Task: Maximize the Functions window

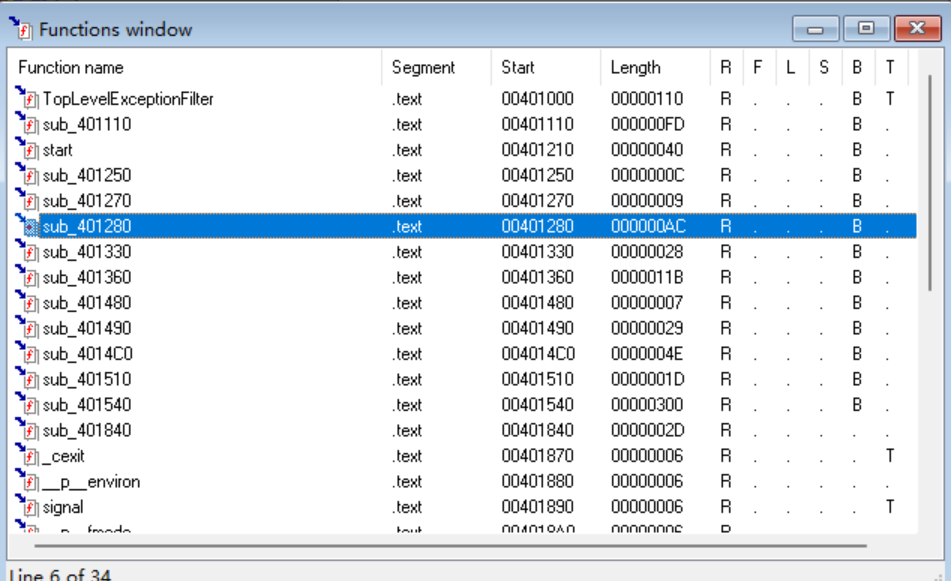Action: pos(866,29)
